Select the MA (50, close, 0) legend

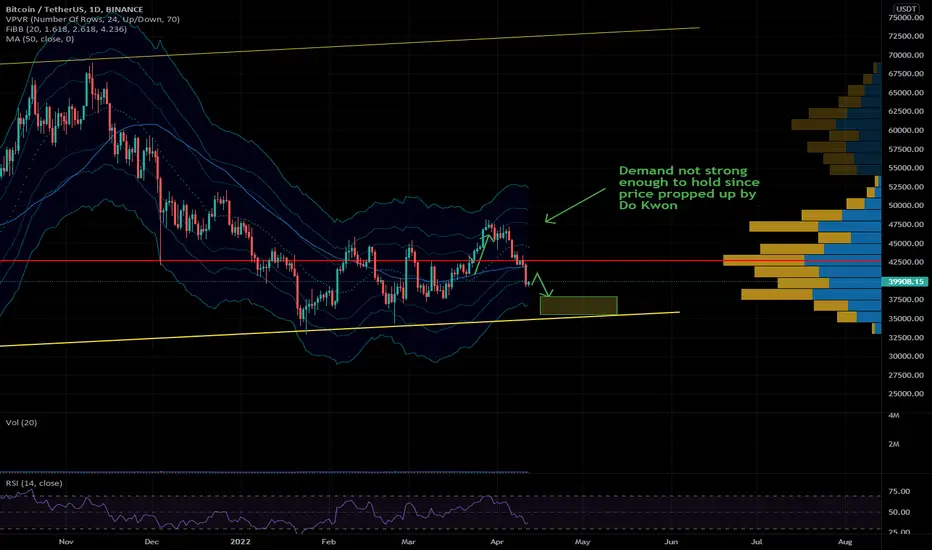40,39
